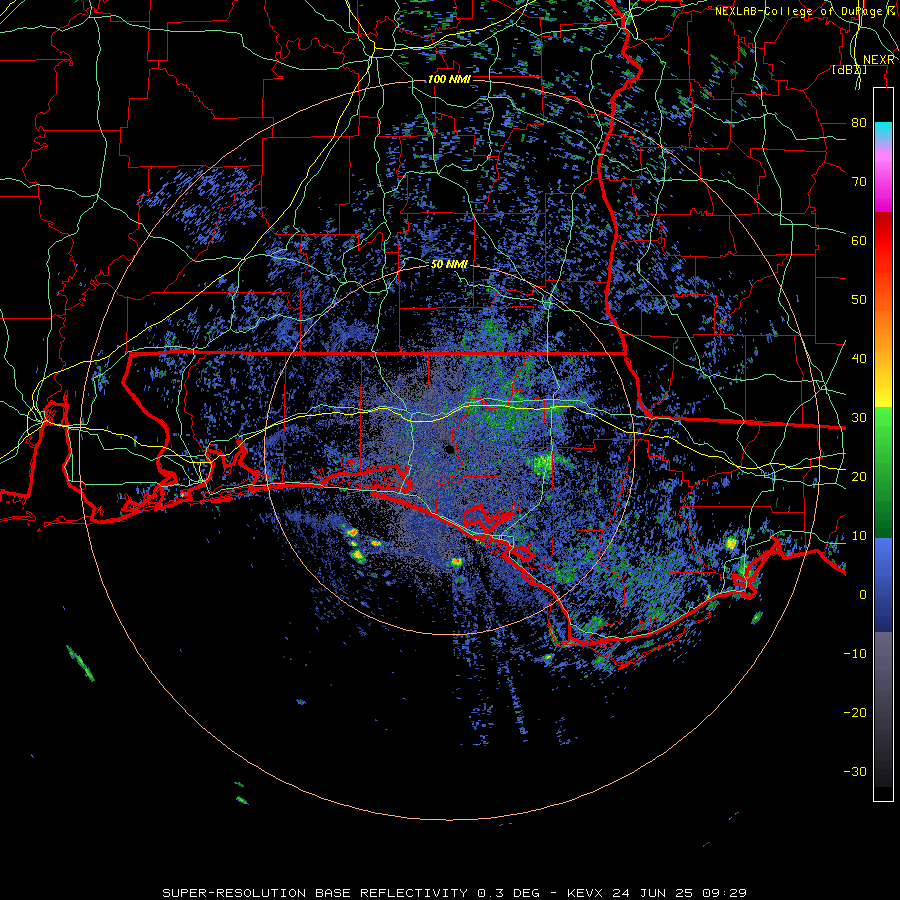Select the "60" value on the dBZ scale

859,240
